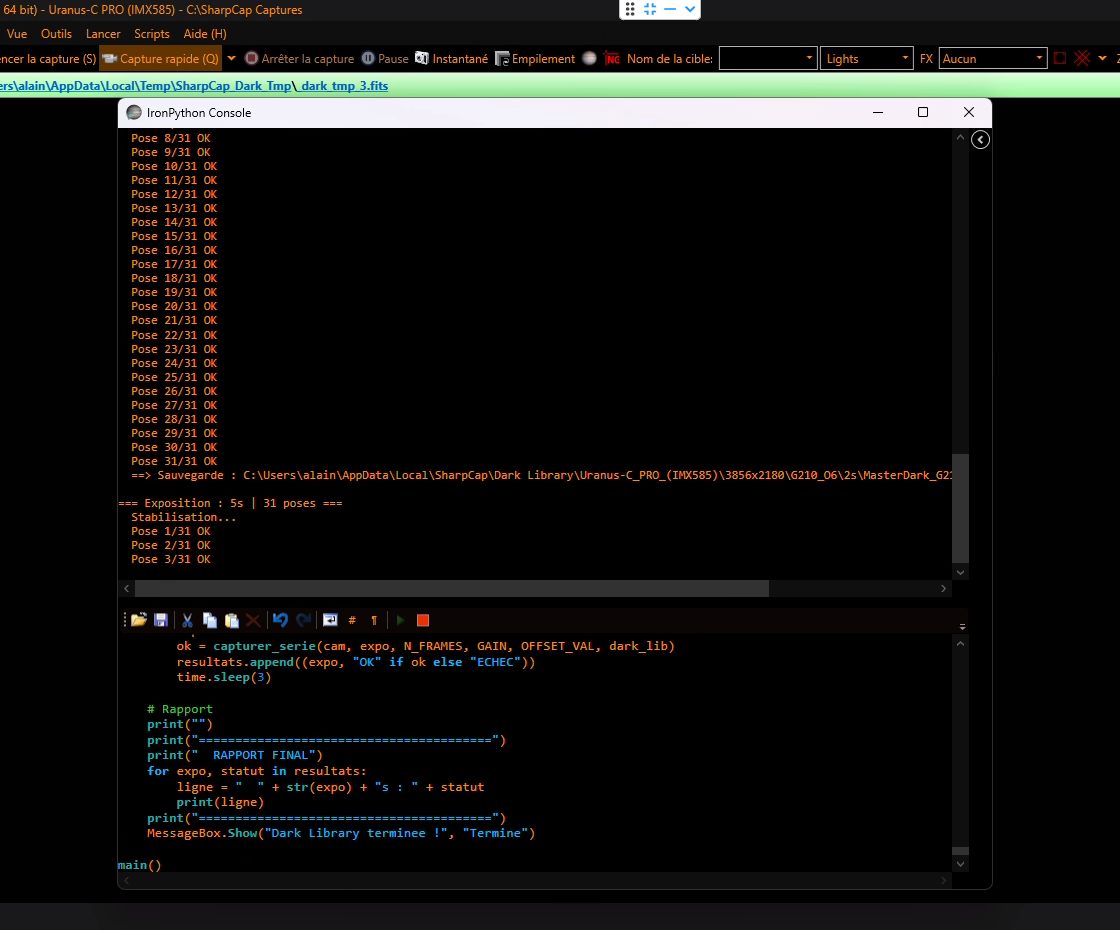Screen dimensions: 1120x930
Task: Maximize the IronPython Console window
Action: point(923,112)
